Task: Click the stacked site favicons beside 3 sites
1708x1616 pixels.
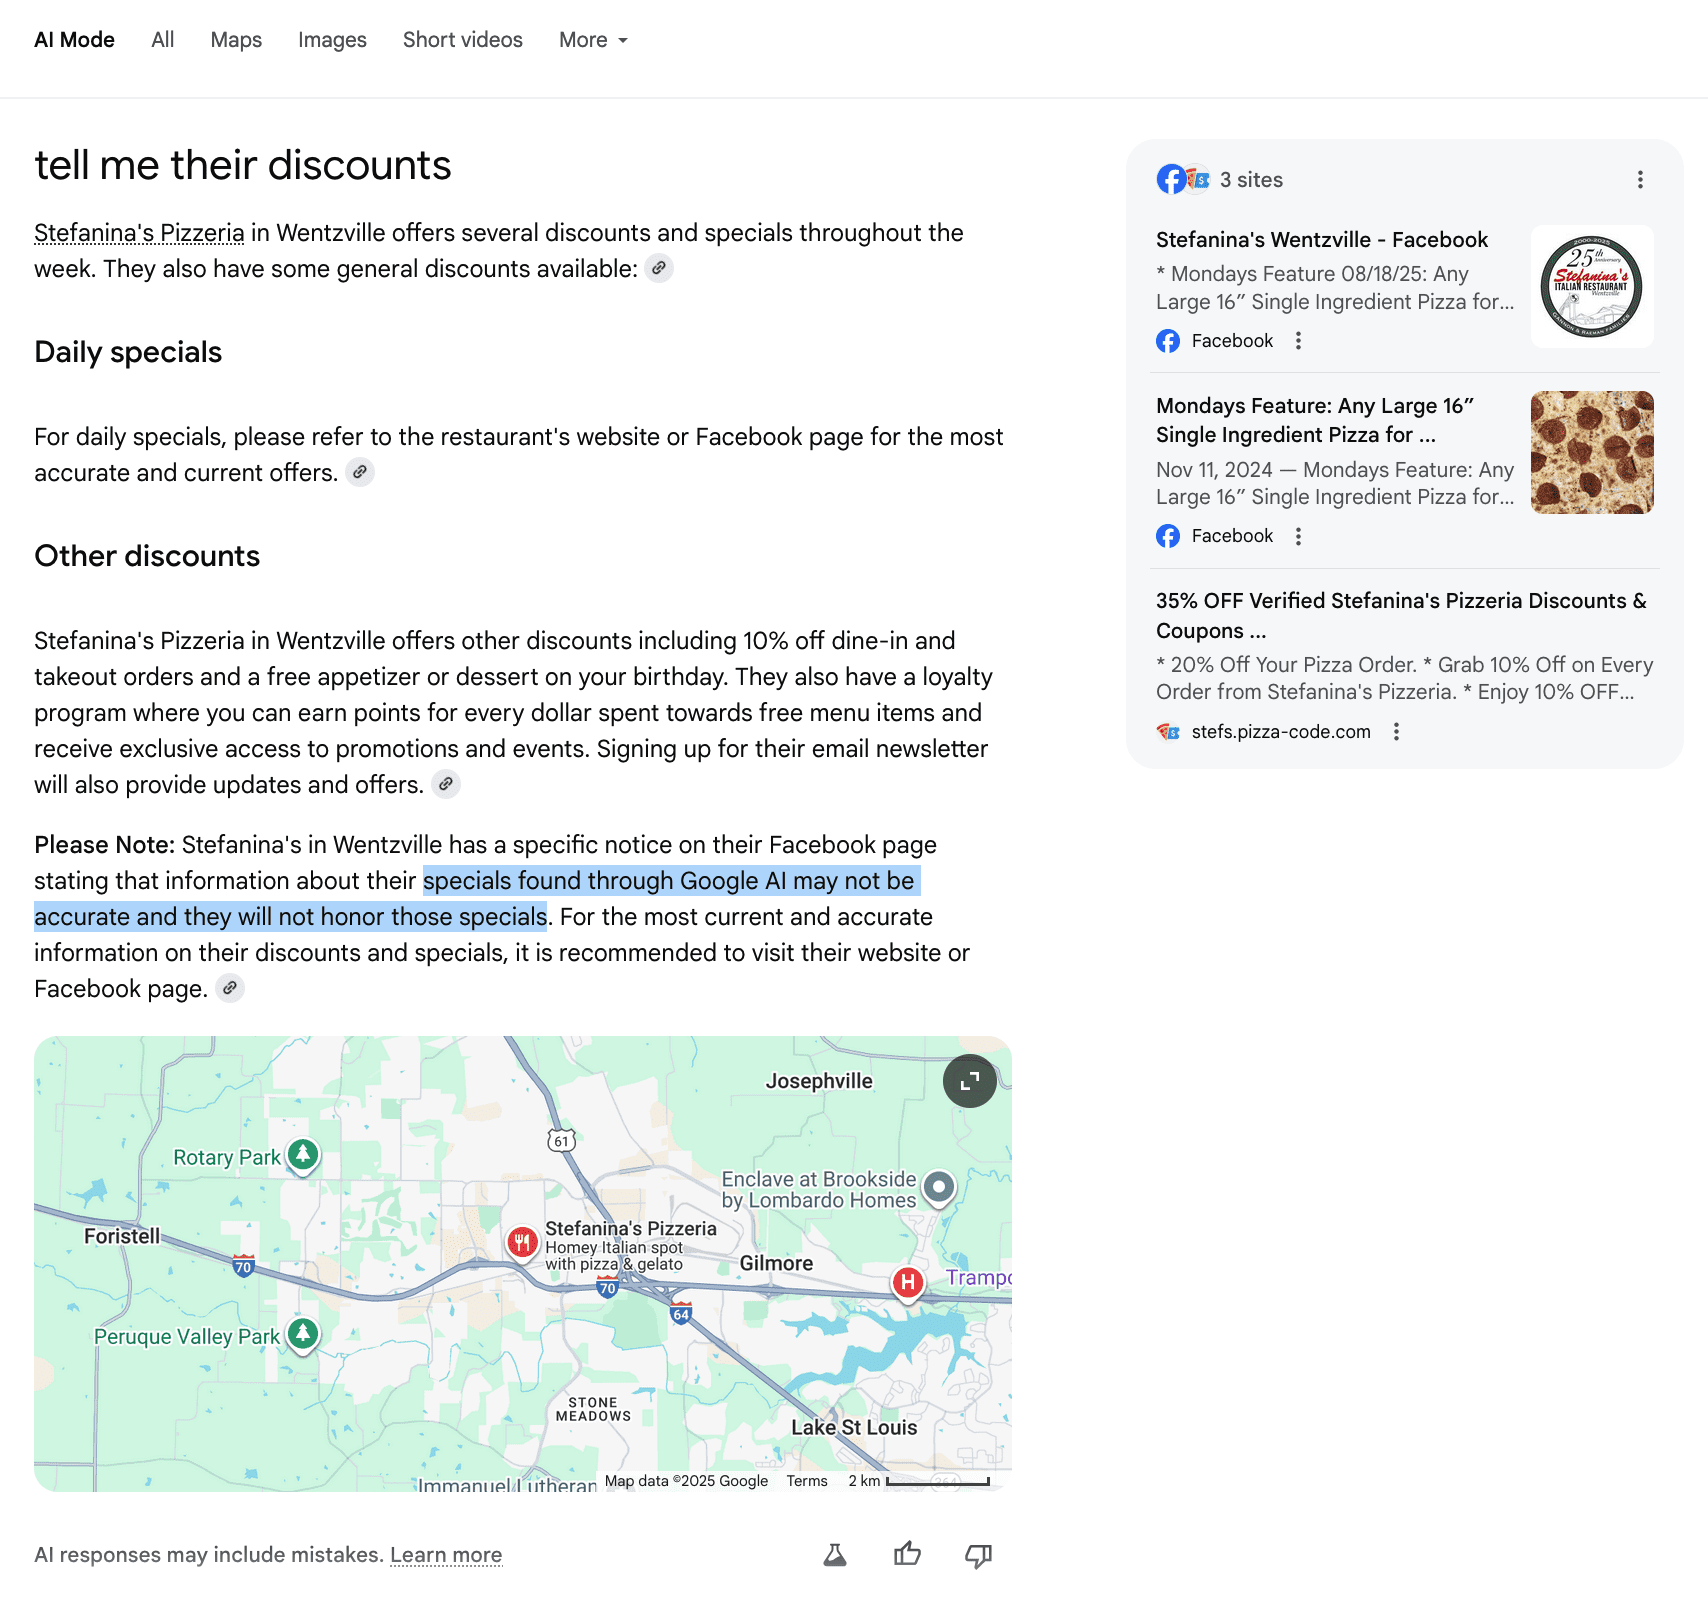Action: pos(1183,179)
